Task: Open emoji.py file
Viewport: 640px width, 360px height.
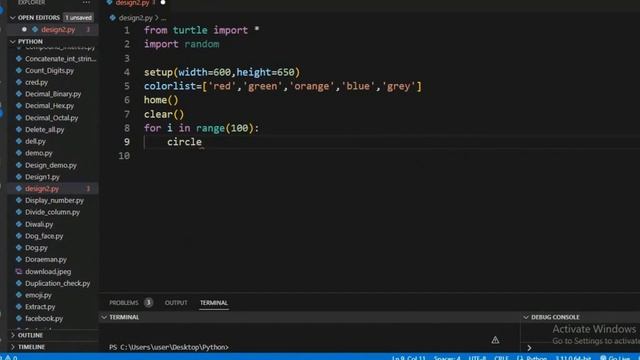Action: point(38,295)
